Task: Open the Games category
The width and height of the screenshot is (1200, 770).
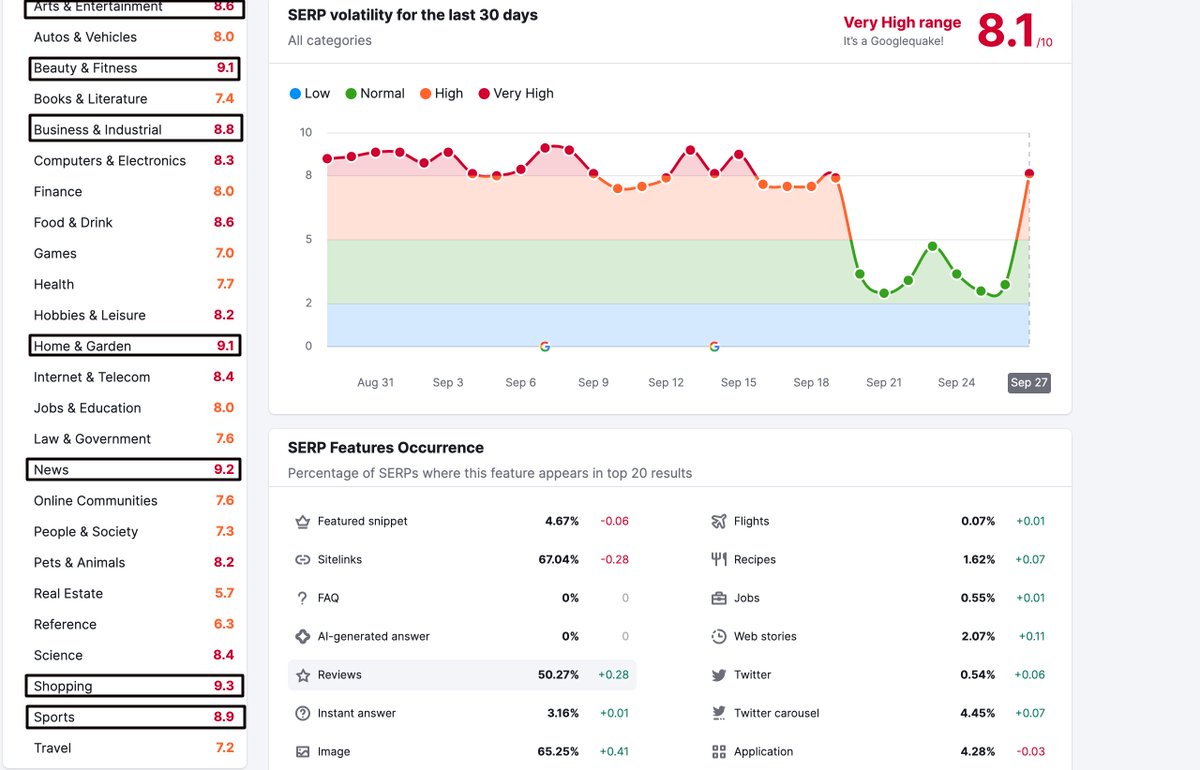Action: point(136,253)
